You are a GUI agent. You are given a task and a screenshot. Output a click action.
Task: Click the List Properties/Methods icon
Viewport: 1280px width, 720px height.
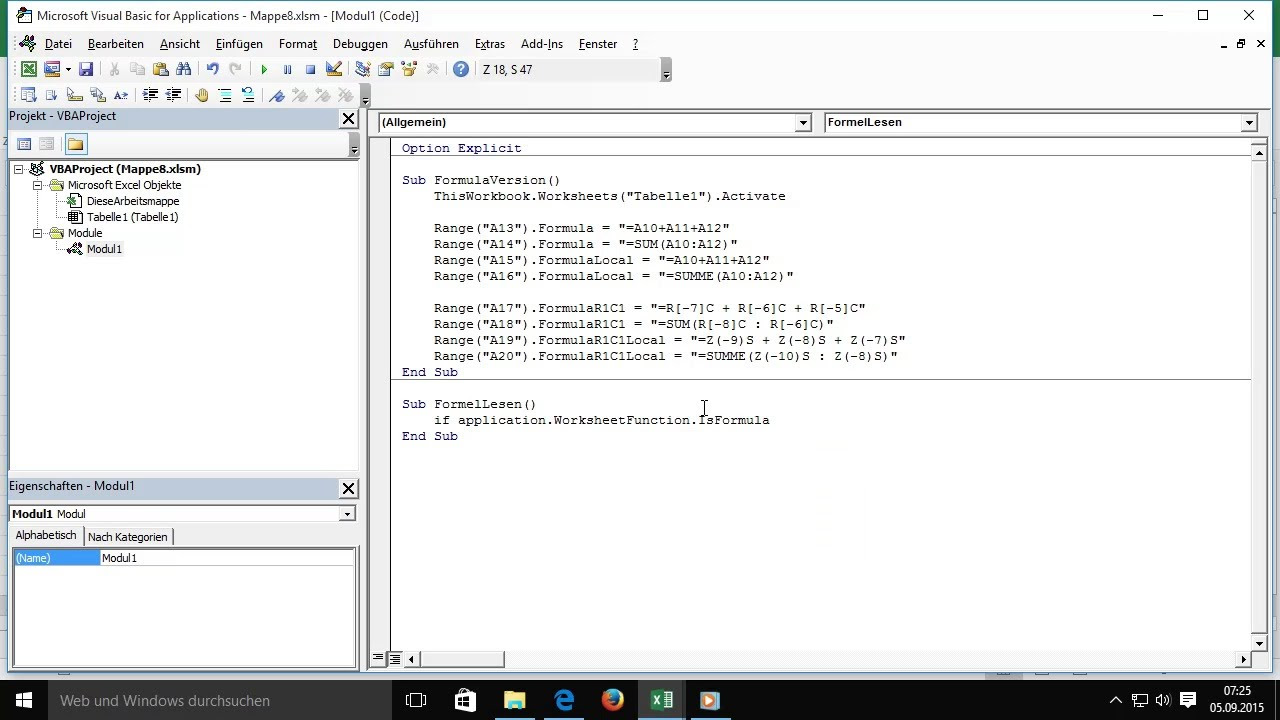pos(28,95)
